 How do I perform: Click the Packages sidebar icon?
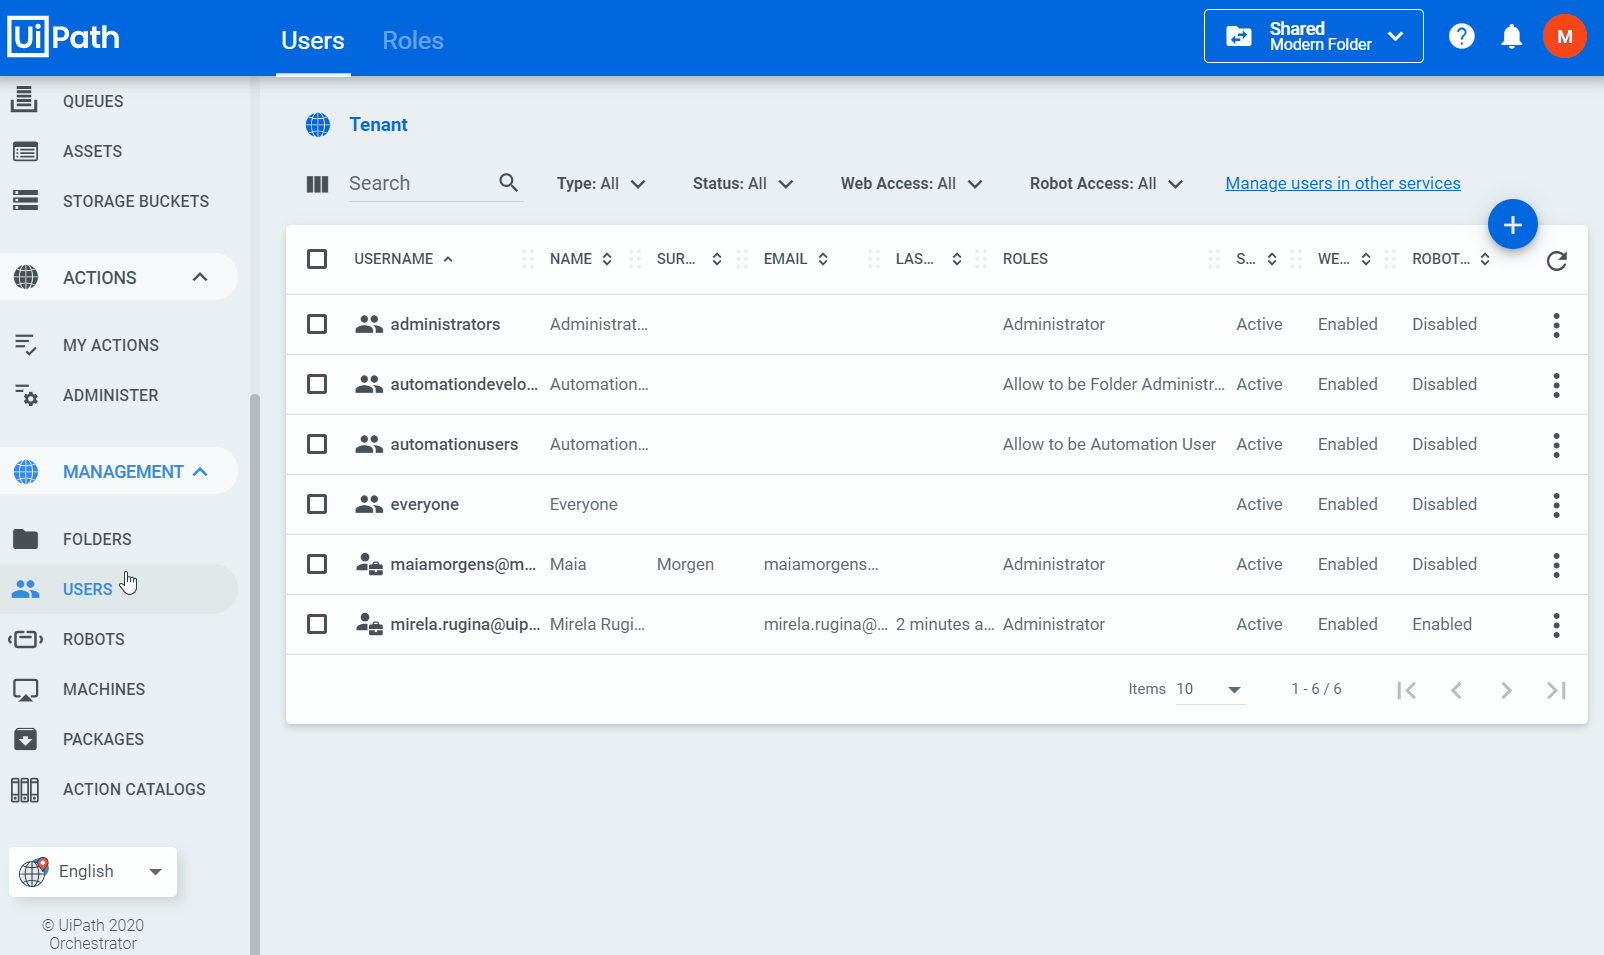(25, 739)
